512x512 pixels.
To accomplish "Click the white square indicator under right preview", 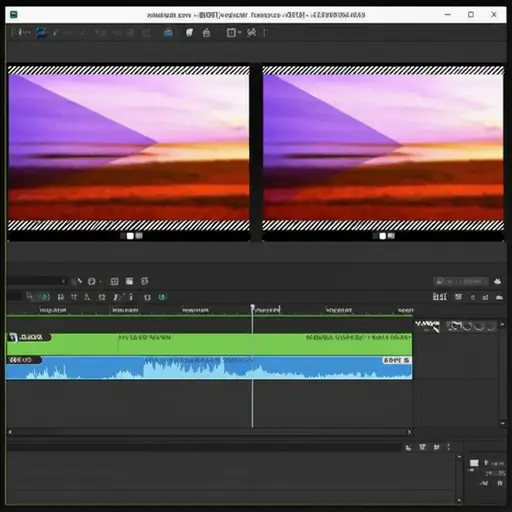I will coord(383,236).
